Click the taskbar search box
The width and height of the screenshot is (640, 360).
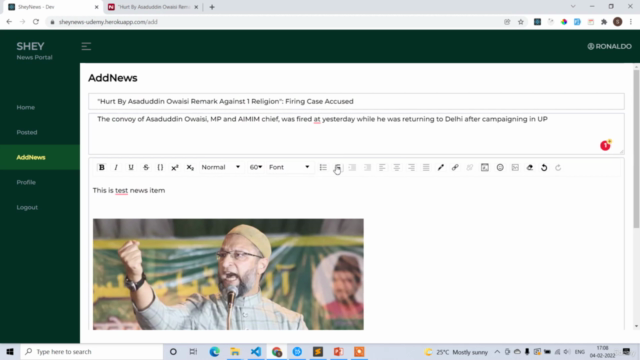coord(91,351)
